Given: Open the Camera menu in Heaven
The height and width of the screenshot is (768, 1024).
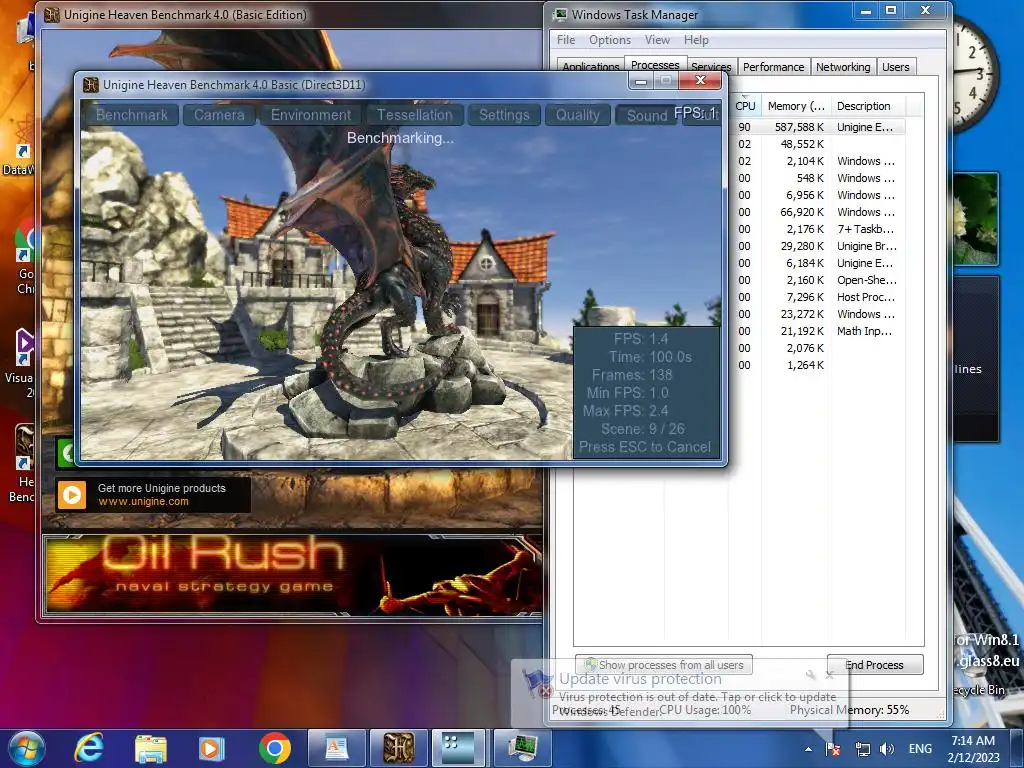Looking at the screenshot, I should pos(219,115).
